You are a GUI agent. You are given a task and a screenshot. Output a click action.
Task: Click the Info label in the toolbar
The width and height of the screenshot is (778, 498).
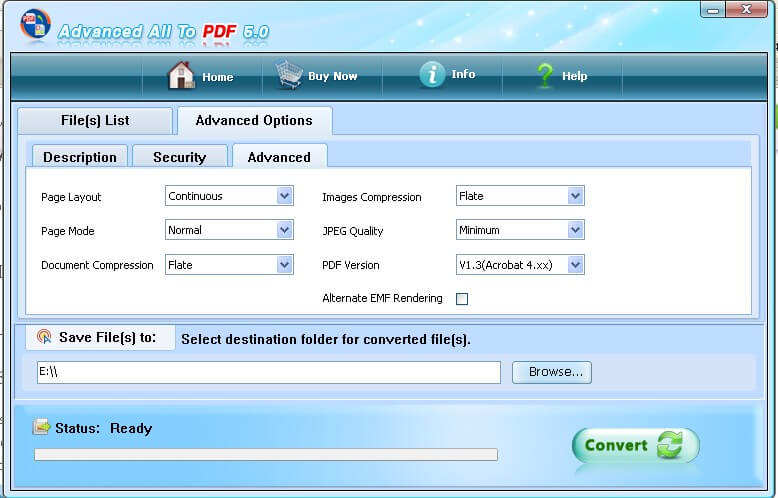(463, 74)
